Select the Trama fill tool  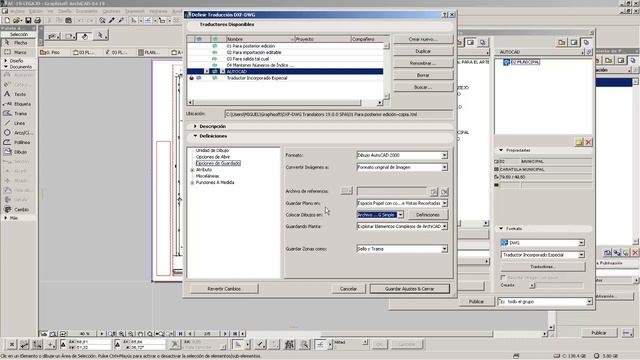pyautogui.click(x=19, y=113)
